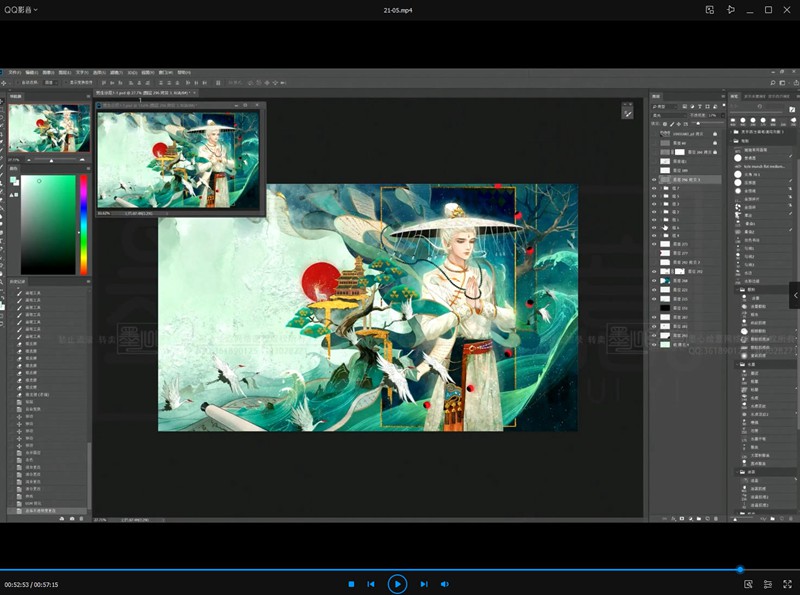Mute the player volume speaker icon
Image resolution: width=800 pixels, height=595 pixels.
tap(445, 584)
